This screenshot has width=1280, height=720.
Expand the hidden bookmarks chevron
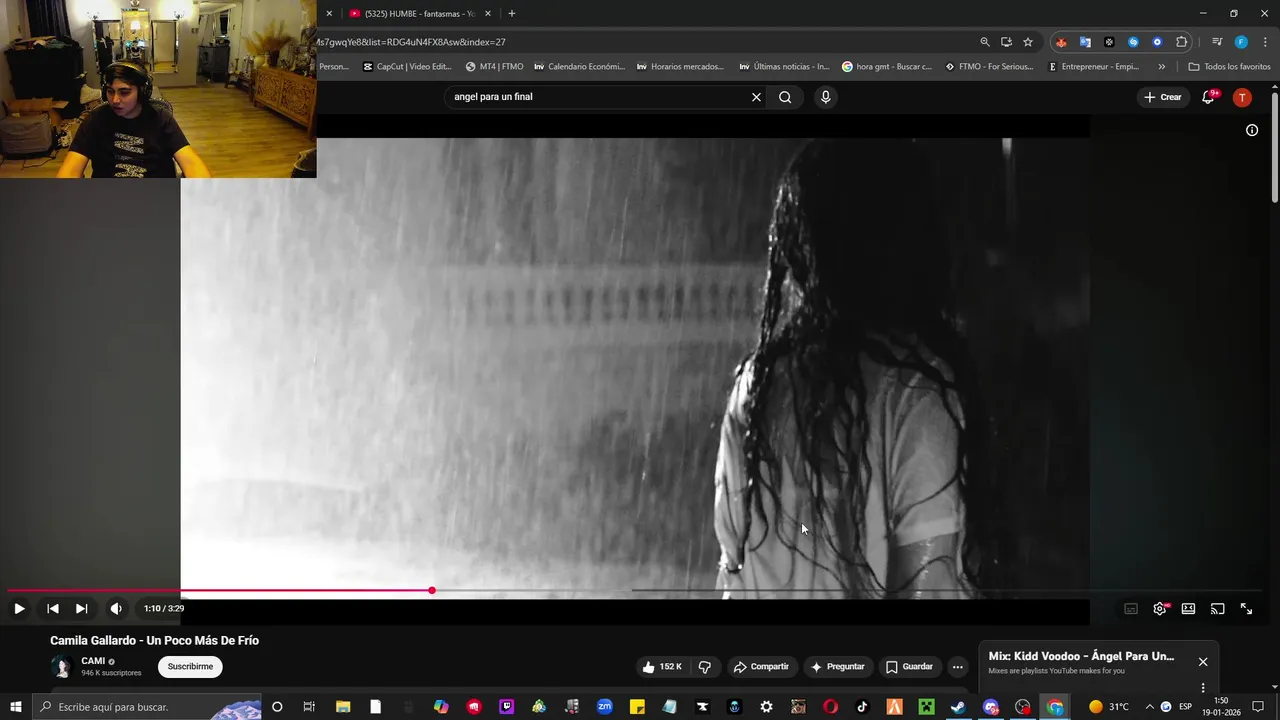[x=1161, y=67]
